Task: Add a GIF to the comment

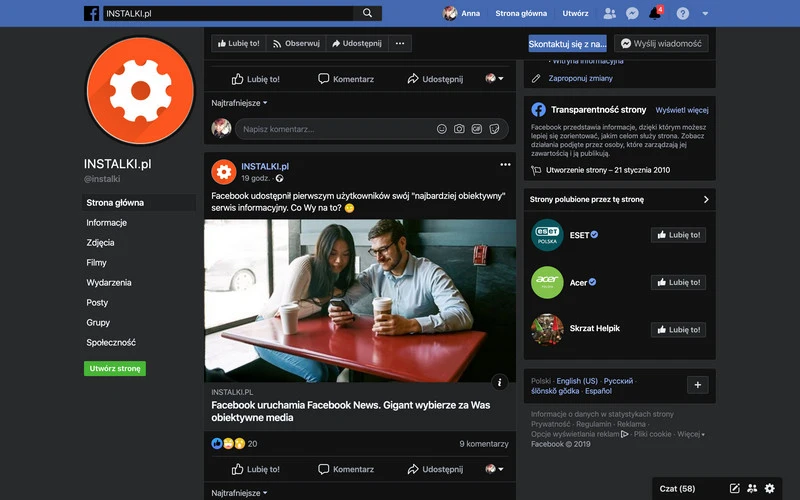Action: pos(476,129)
